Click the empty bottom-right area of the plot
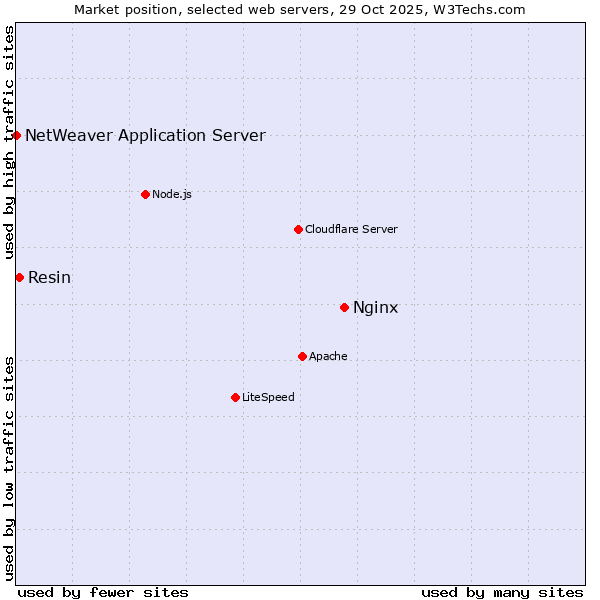This screenshot has width=600, height=600. pos(500,520)
